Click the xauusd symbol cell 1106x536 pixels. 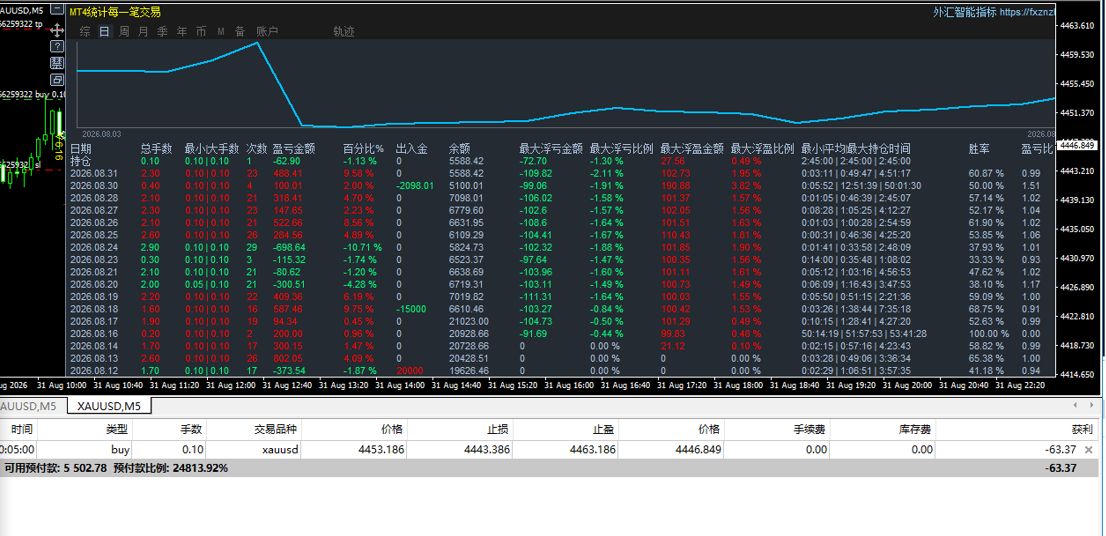click(280, 449)
